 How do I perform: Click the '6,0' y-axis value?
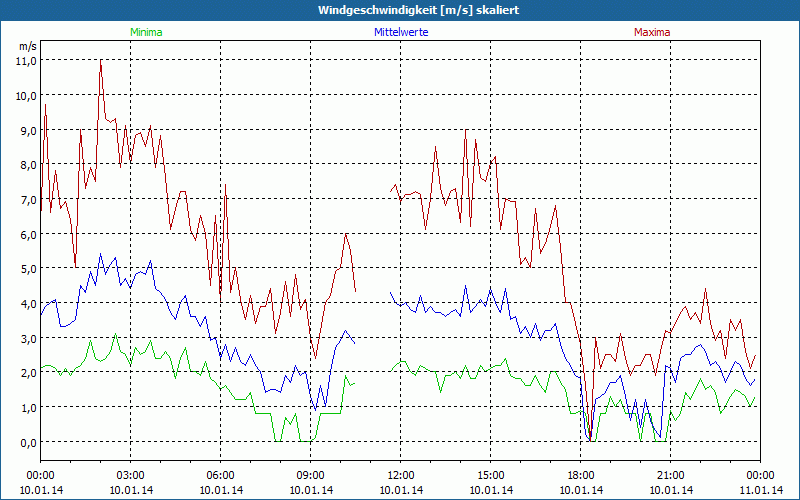point(29,235)
